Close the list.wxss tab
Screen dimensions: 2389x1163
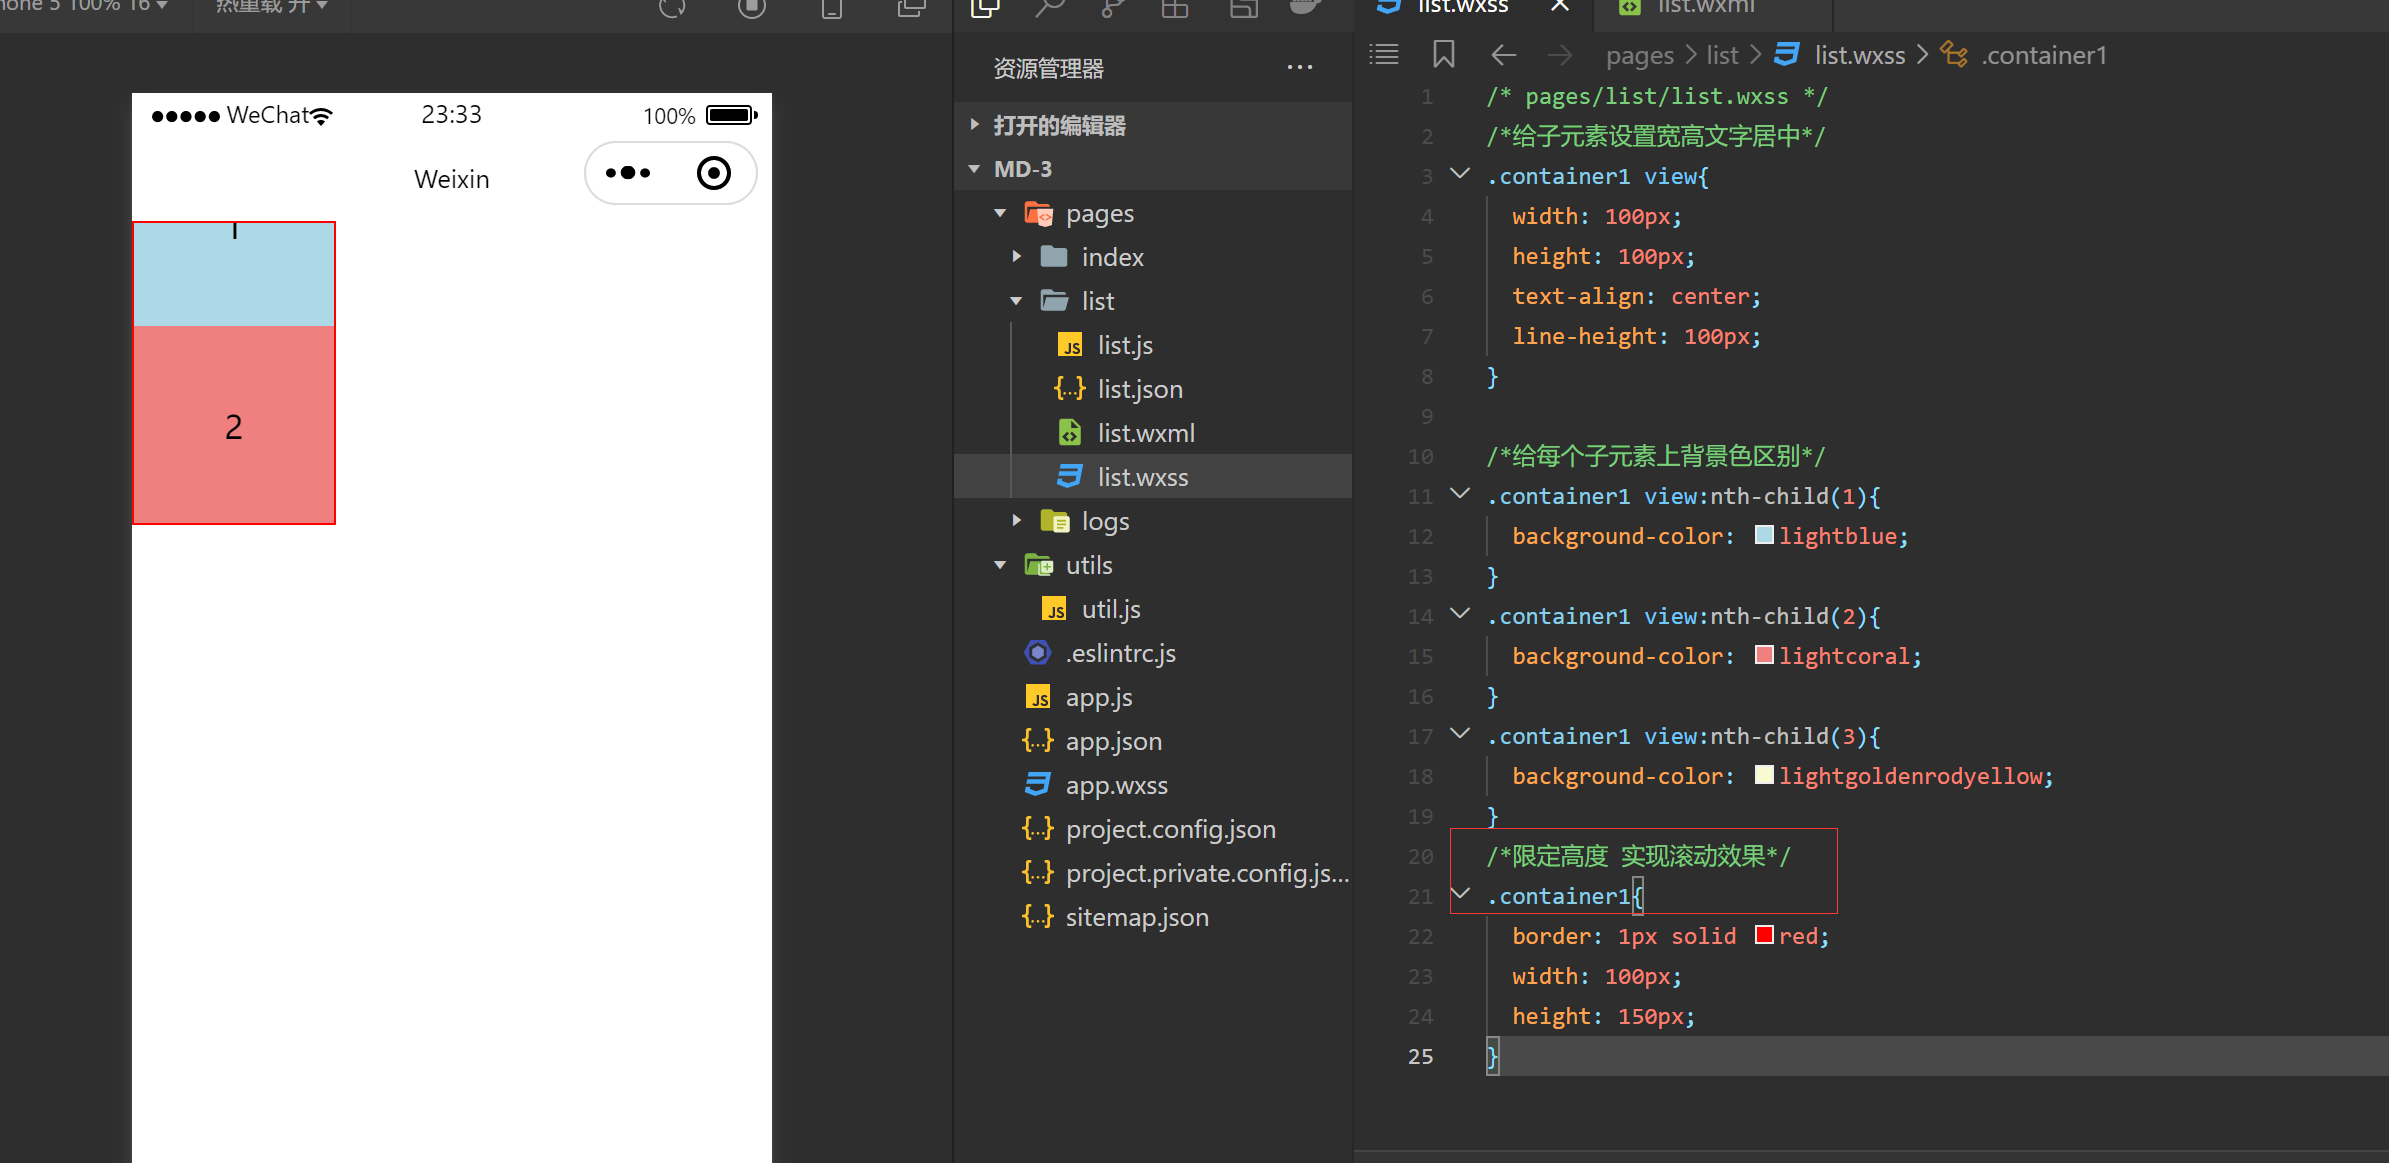1559,6
